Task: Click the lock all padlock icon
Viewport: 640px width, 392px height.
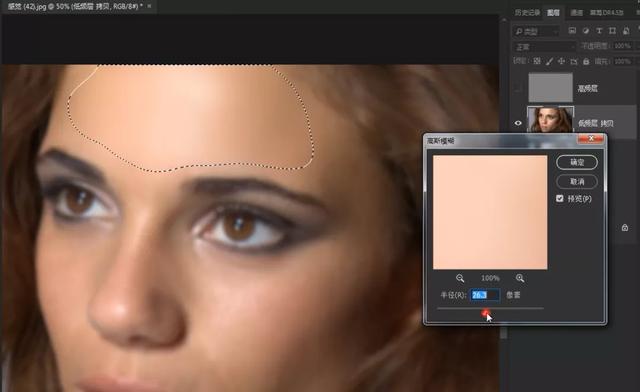Action: pyautogui.click(x=586, y=61)
